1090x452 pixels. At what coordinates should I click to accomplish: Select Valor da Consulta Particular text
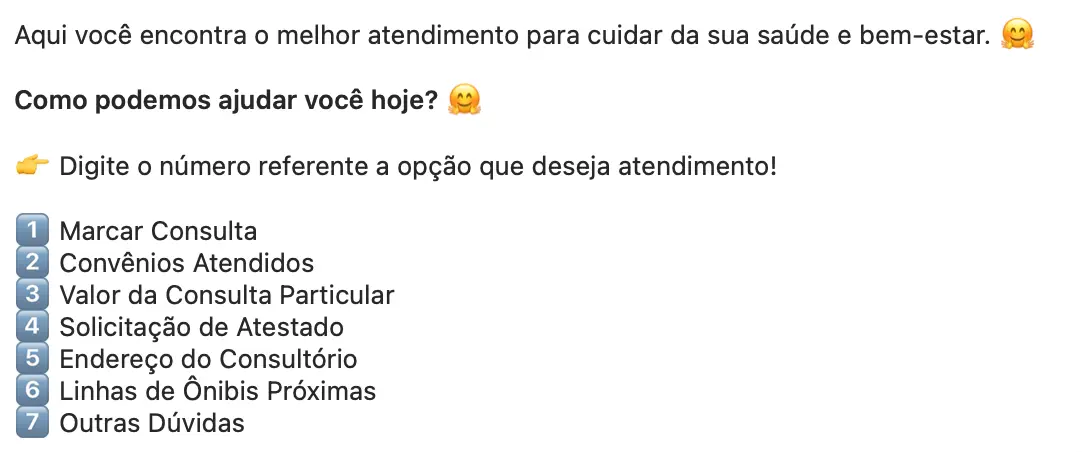click(227, 295)
